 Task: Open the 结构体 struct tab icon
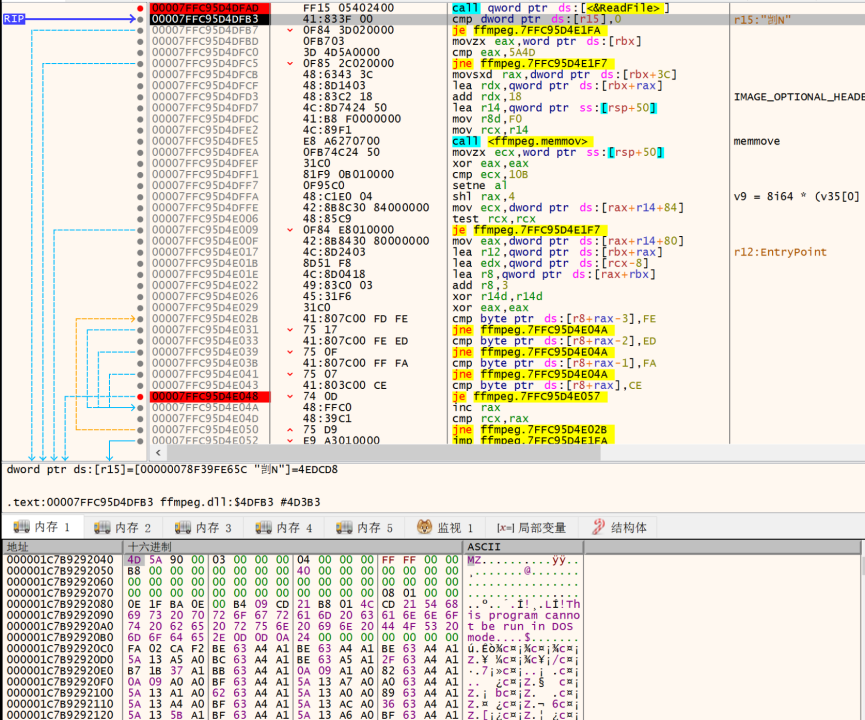click(x=598, y=527)
